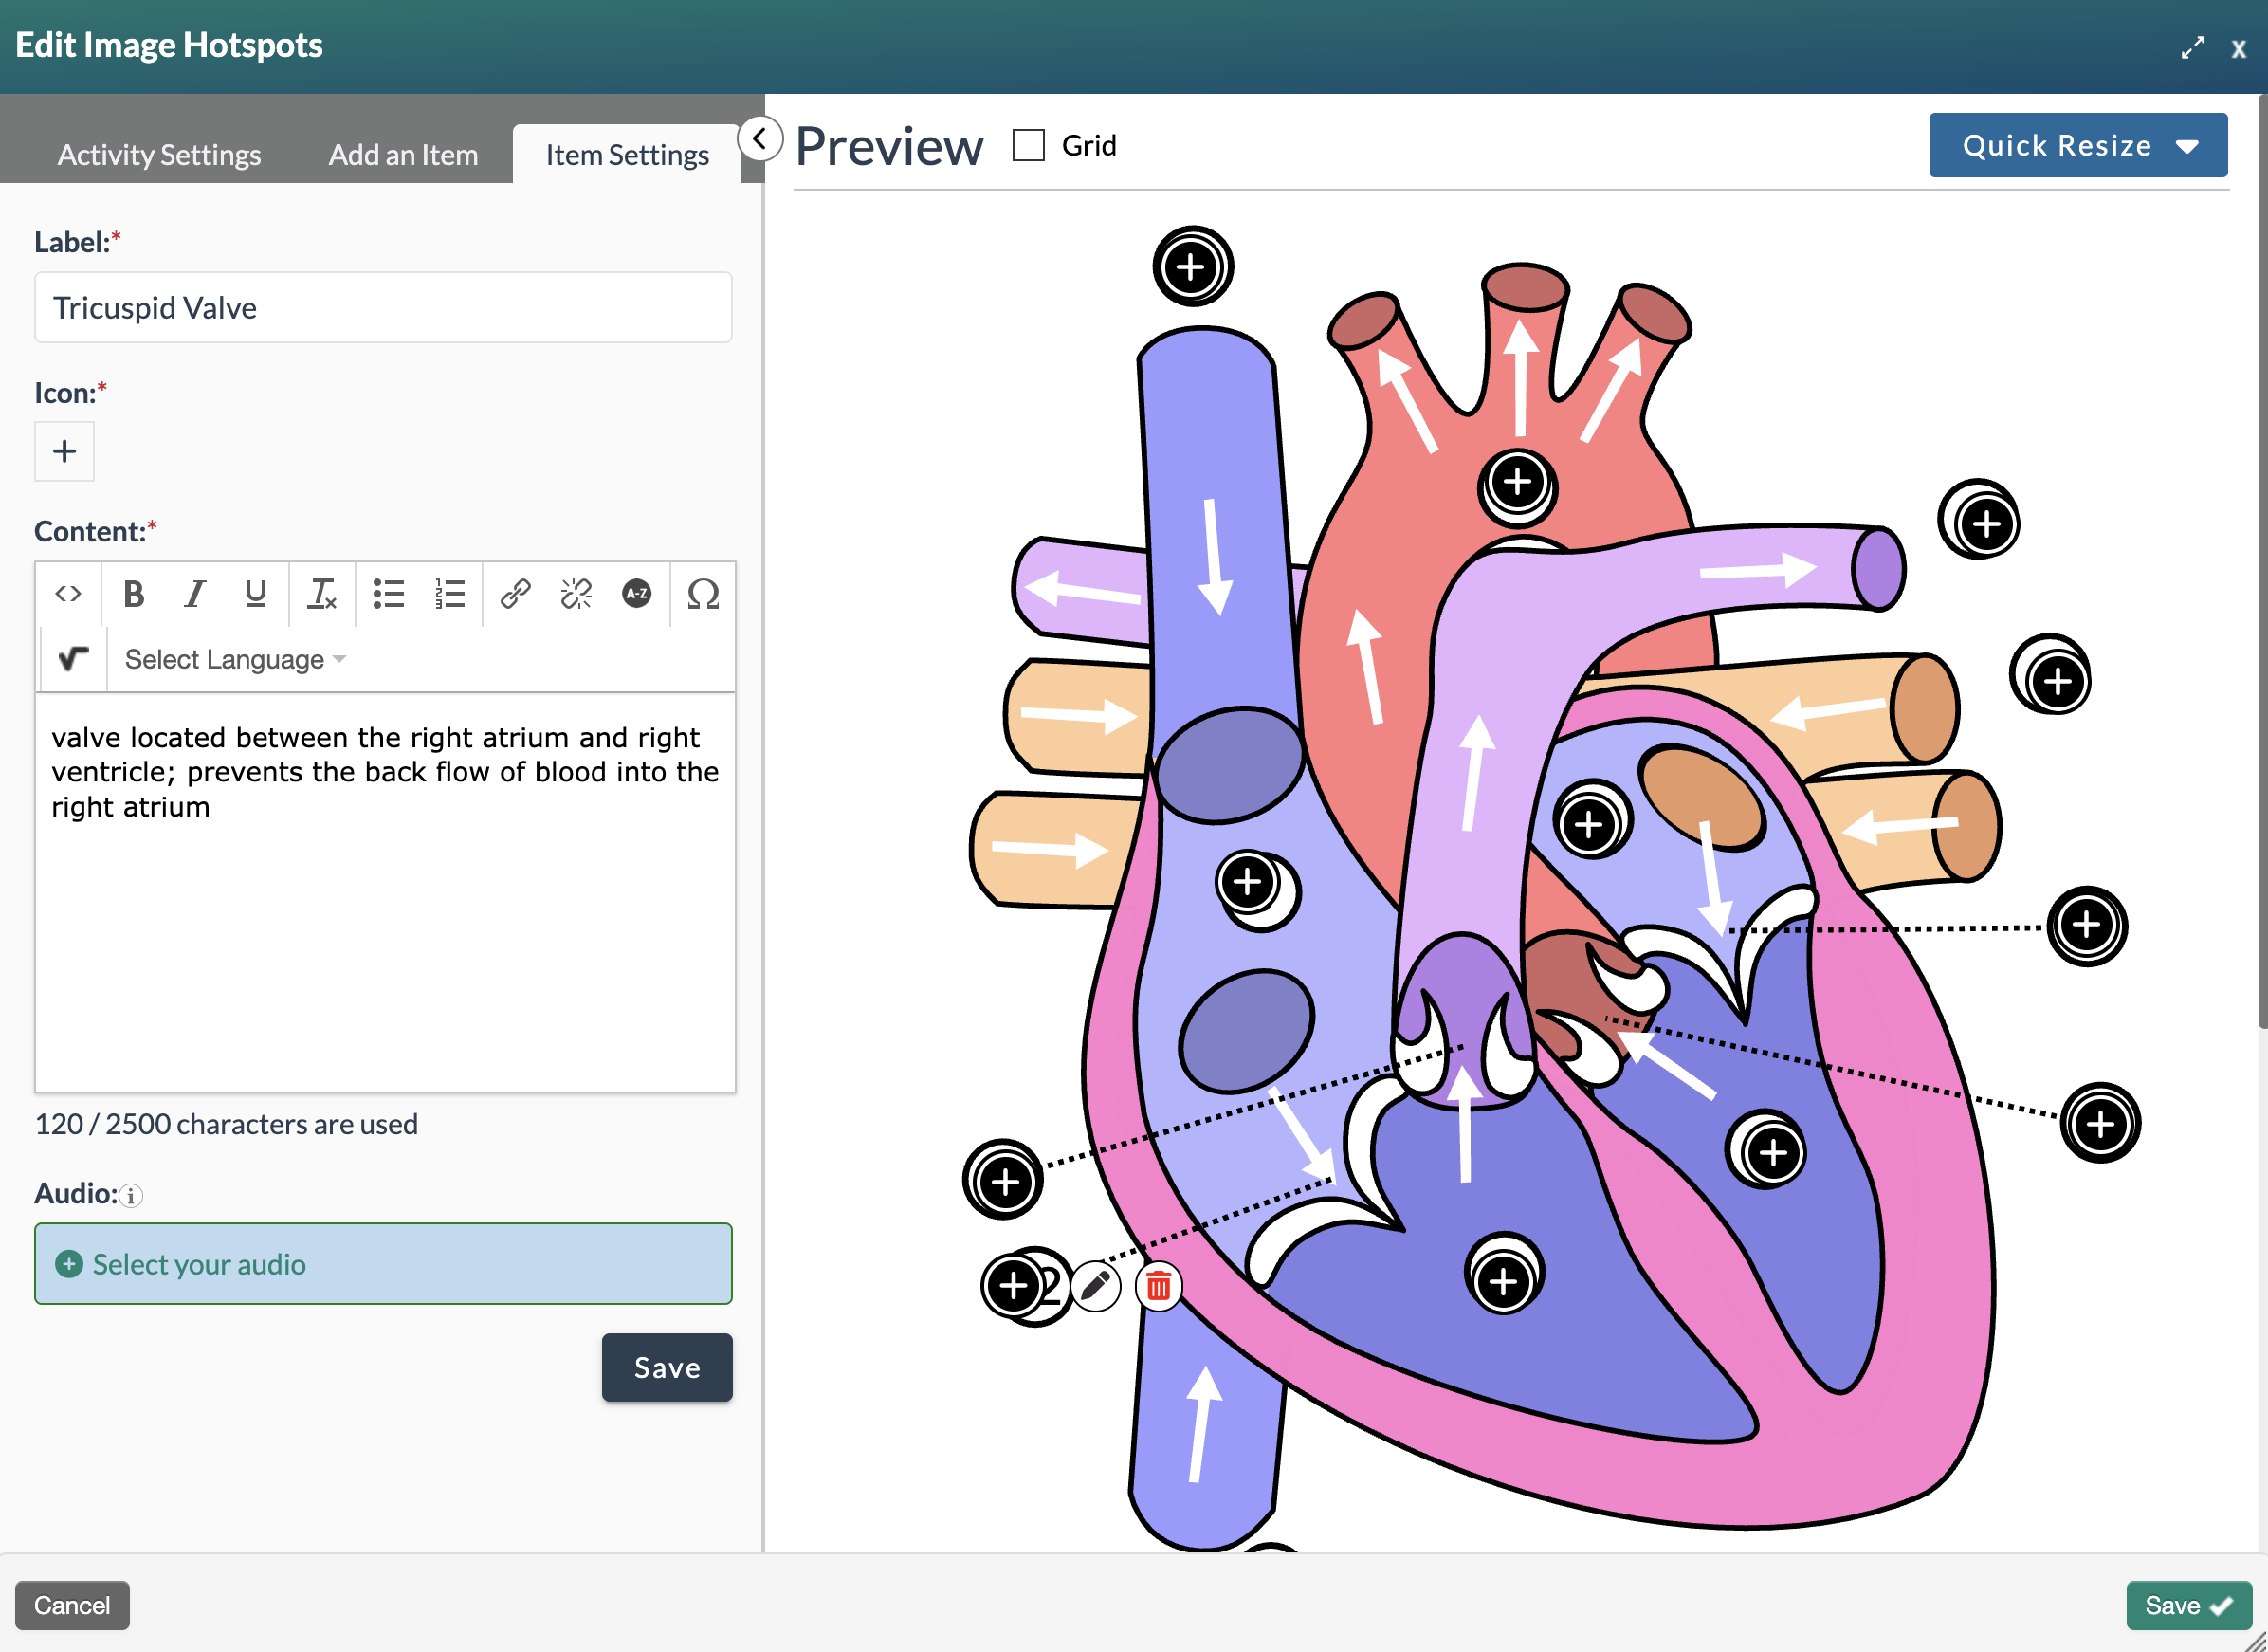The height and width of the screenshot is (1652, 2268).
Task: Open the A-Z glossary tool
Action: (x=637, y=594)
